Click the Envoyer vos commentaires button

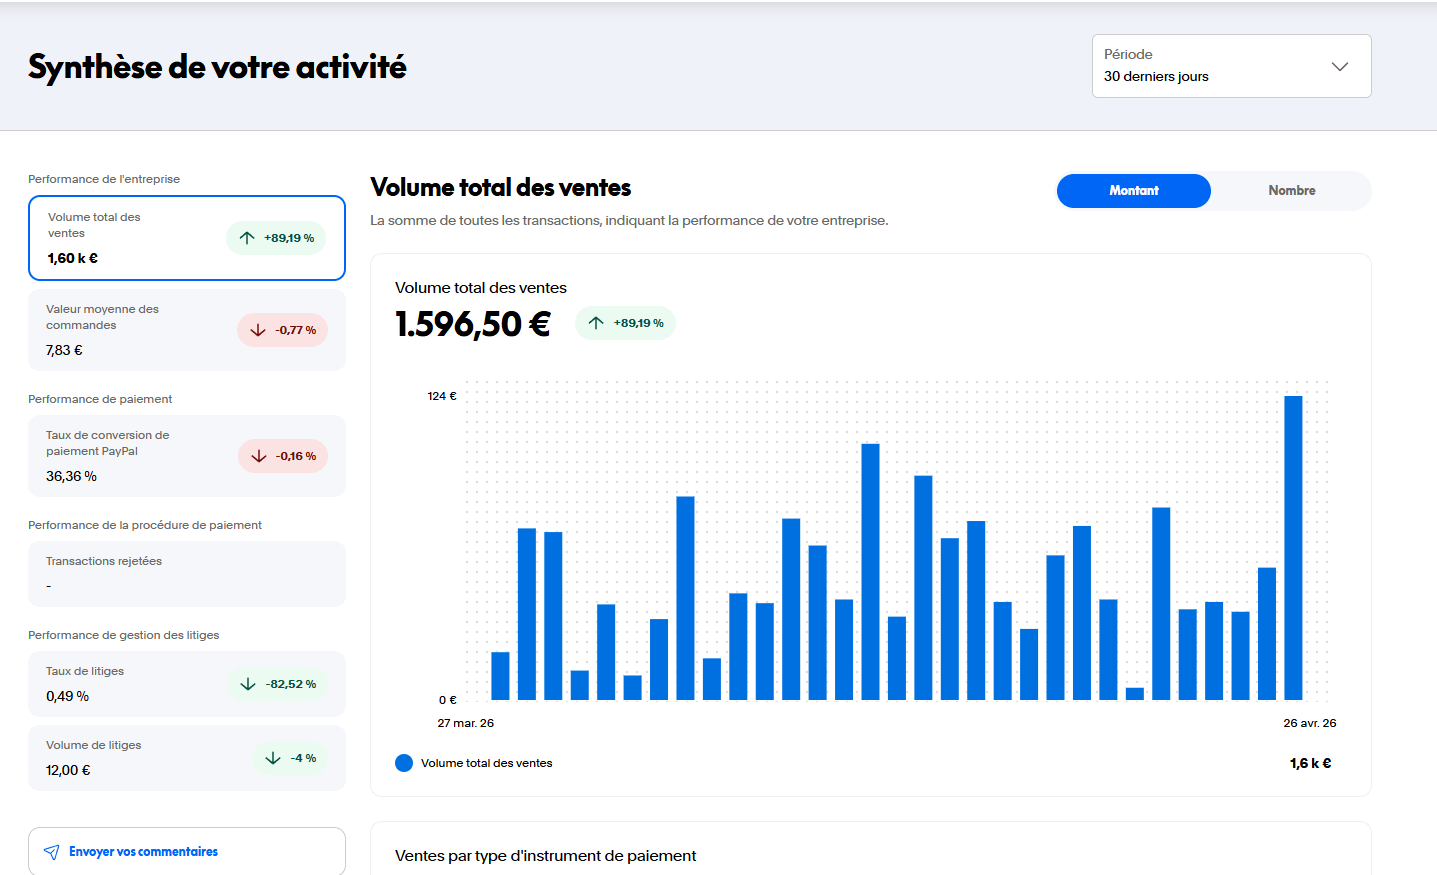pos(187,851)
